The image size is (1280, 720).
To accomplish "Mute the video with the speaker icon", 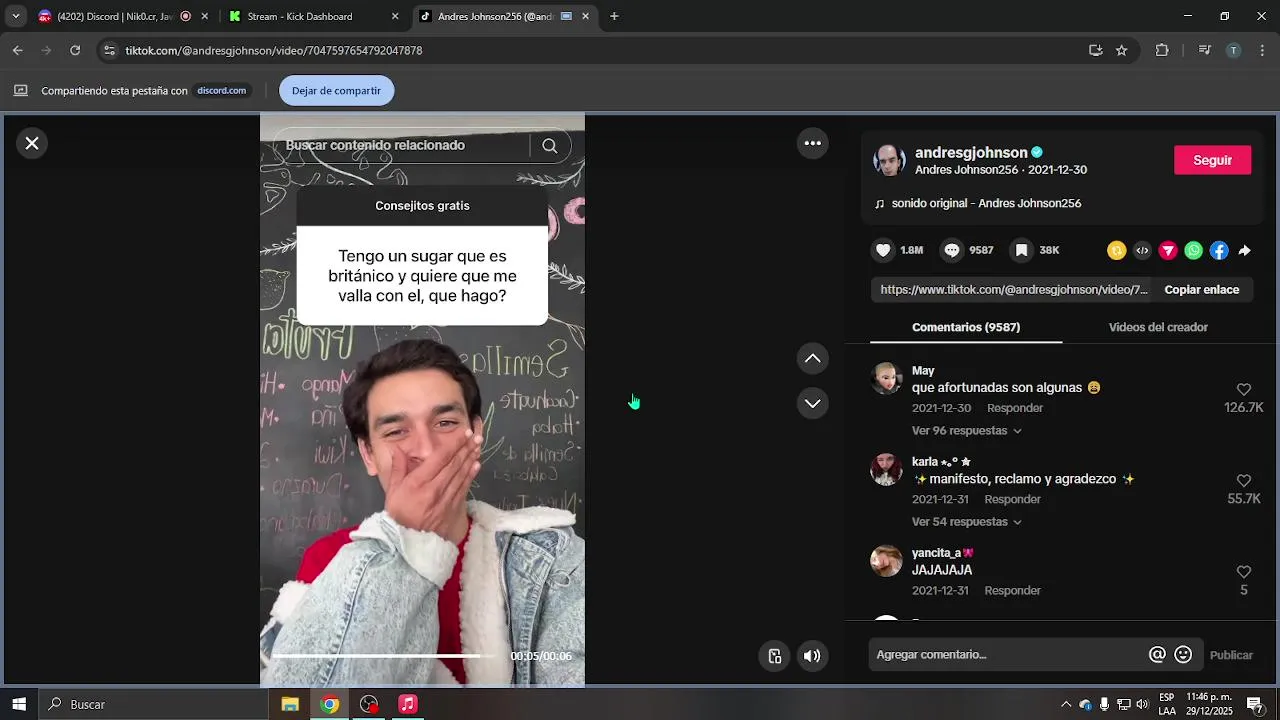I will pyautogui.click(x=812, y=656).
